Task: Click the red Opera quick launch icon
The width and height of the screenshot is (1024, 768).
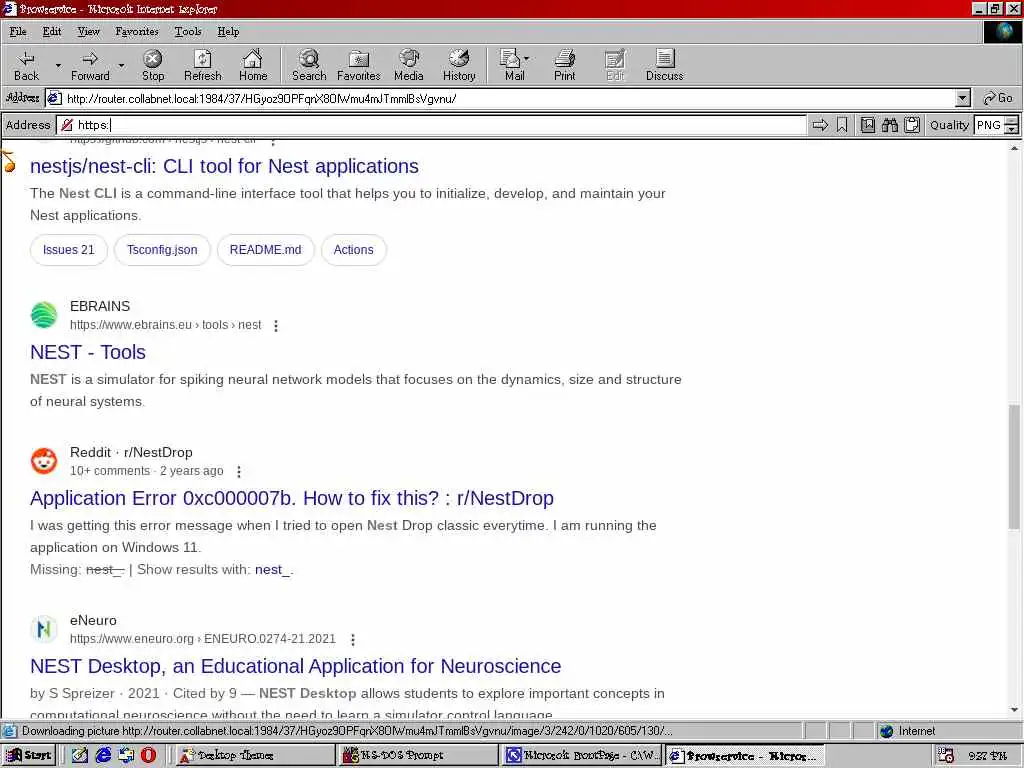Action: [148, 755]
